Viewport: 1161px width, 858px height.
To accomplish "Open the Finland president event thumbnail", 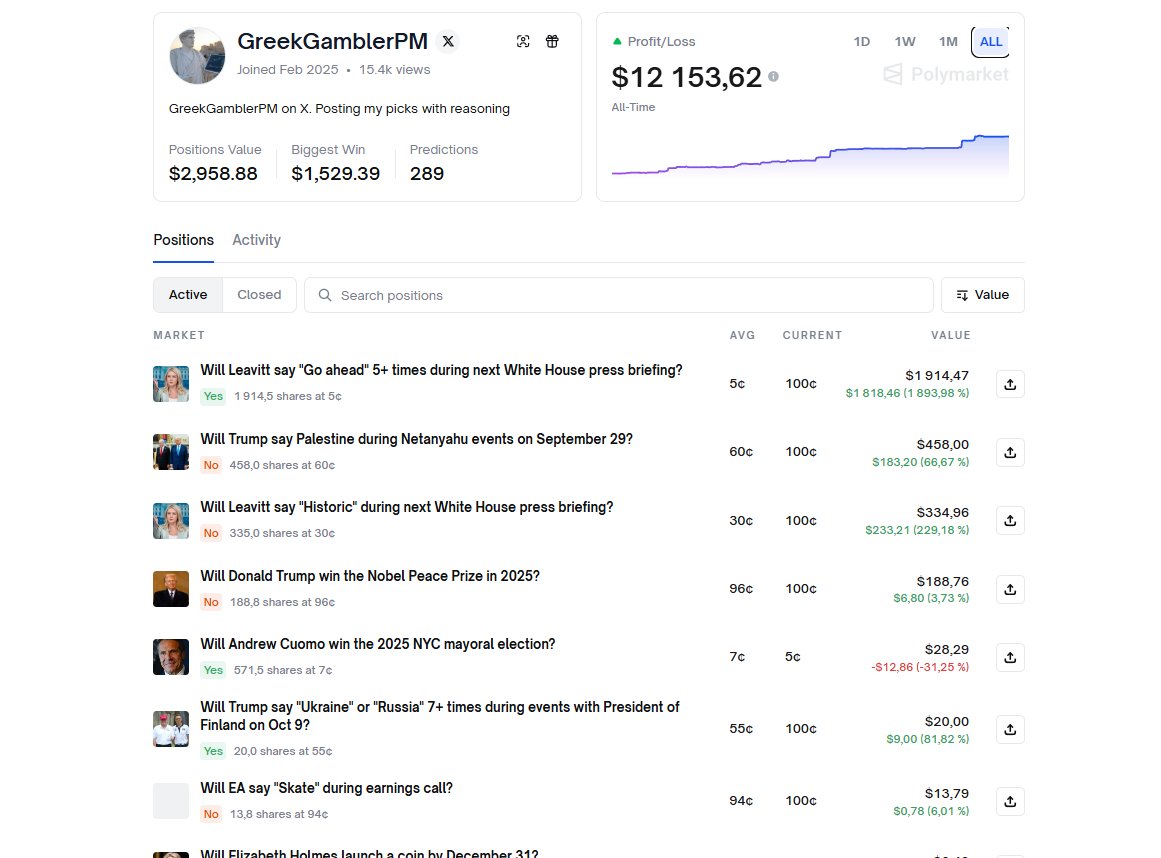I will click(171, 728).
